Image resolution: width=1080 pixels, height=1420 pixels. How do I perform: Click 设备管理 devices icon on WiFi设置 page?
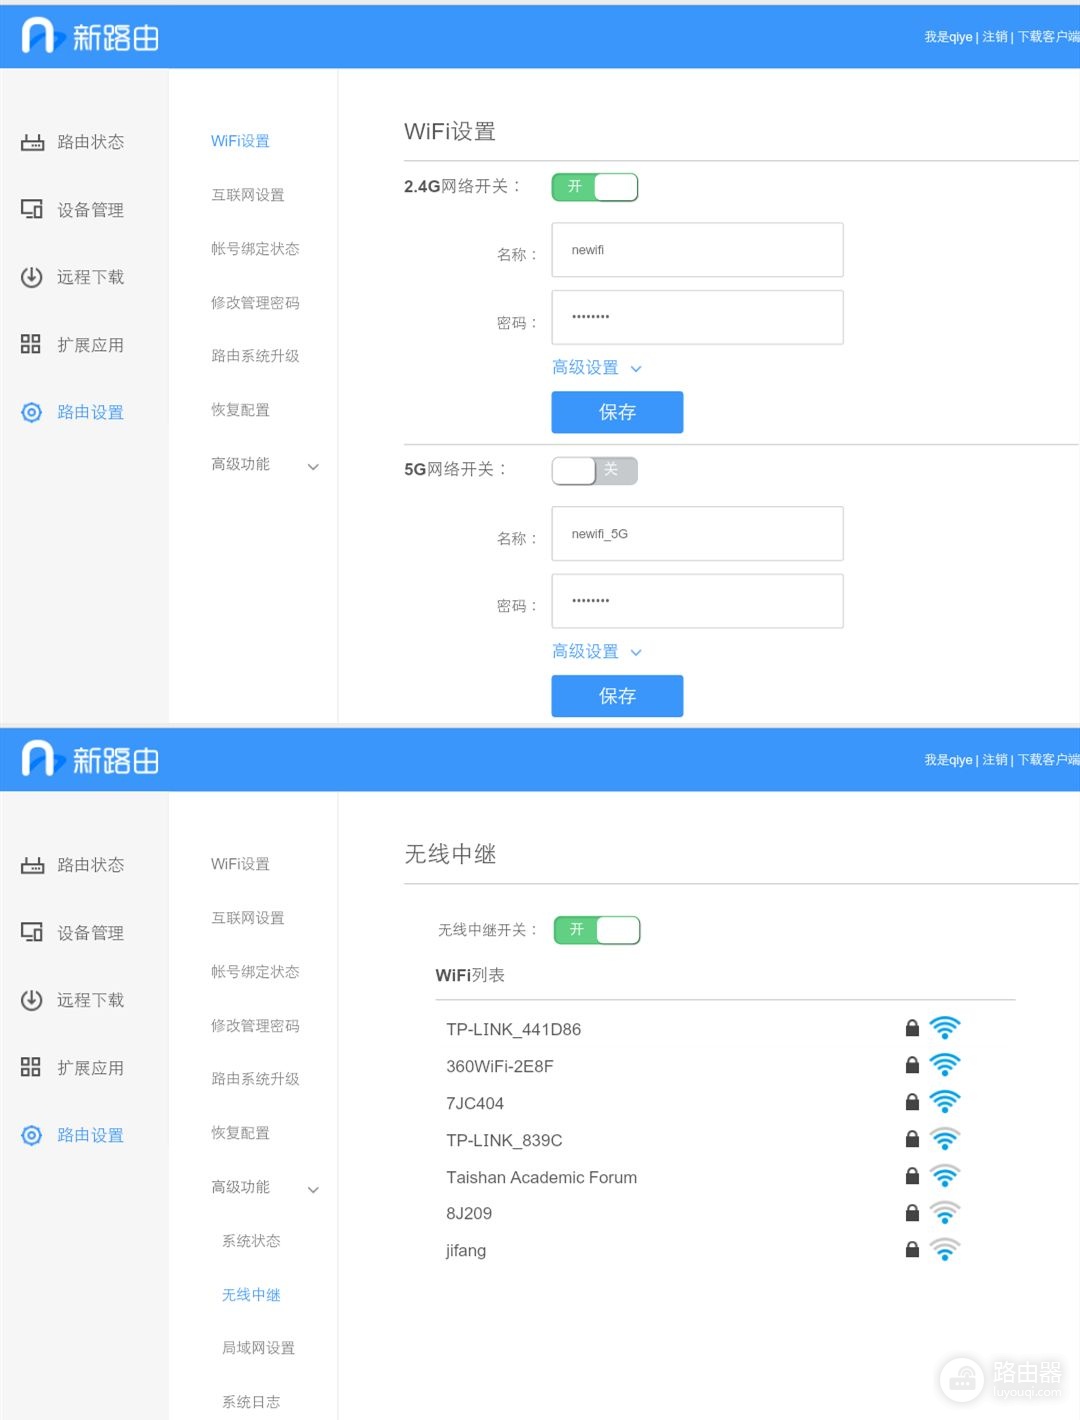32,209
